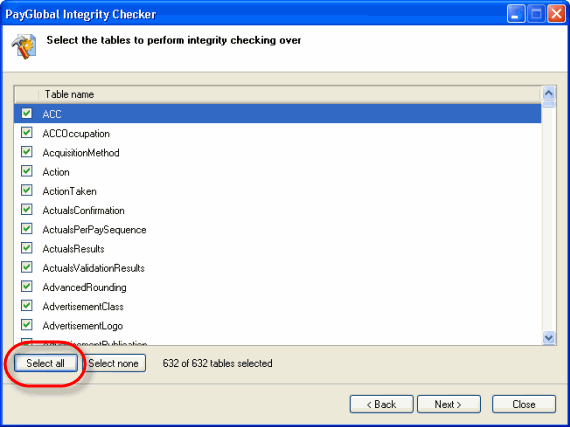The image size is (570, 427).
Task: Toggle the ActionTaken checkbox
Action: point(27,190)
